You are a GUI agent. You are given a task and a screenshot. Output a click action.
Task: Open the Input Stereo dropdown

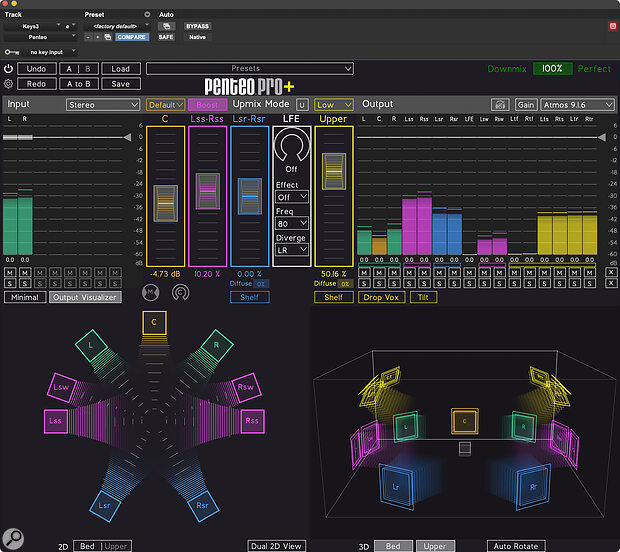coord(103,105)
